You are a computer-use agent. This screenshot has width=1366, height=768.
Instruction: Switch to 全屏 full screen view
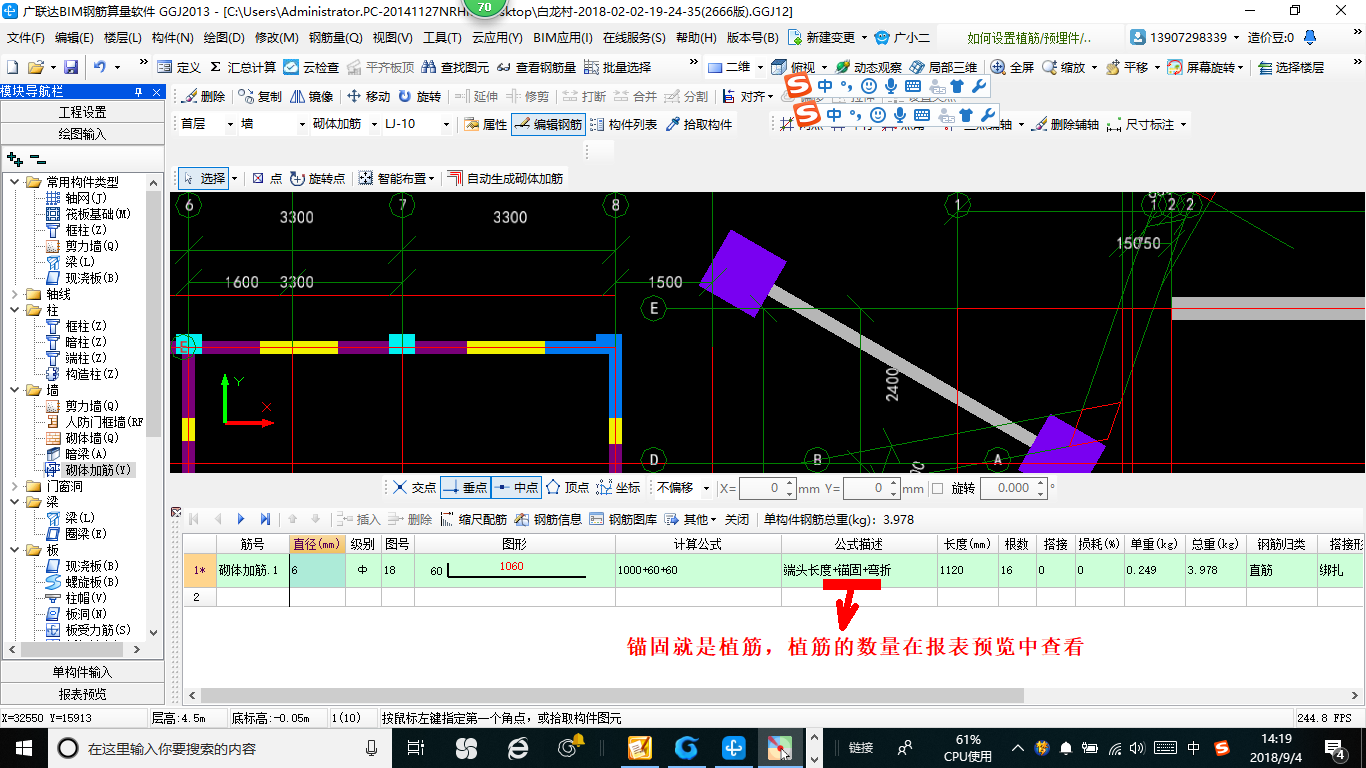click(x=1012, y=67)
